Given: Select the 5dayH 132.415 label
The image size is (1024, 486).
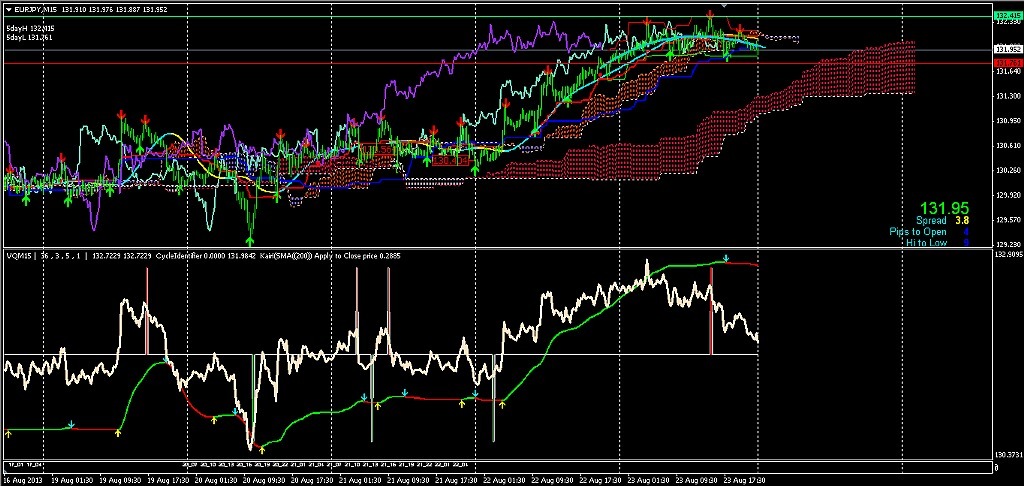Looking at the screenshot, I should coord(30,29).
